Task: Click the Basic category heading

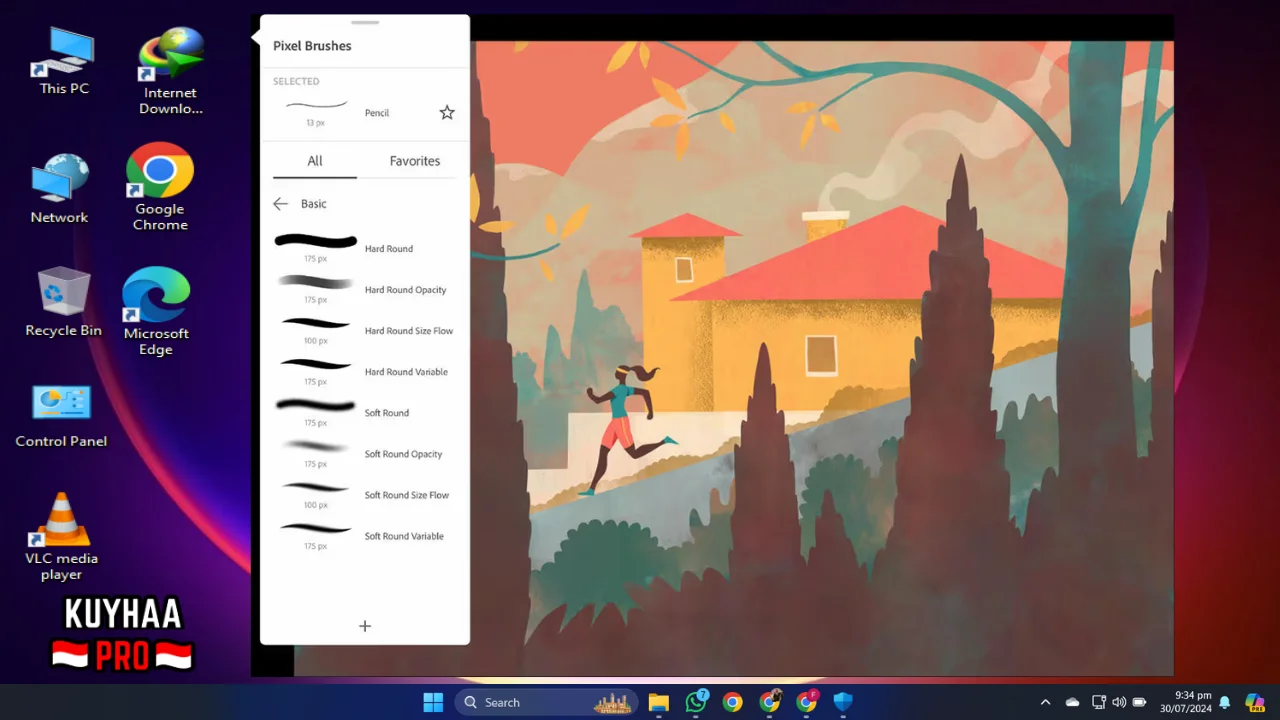Action: pos(314,204)
